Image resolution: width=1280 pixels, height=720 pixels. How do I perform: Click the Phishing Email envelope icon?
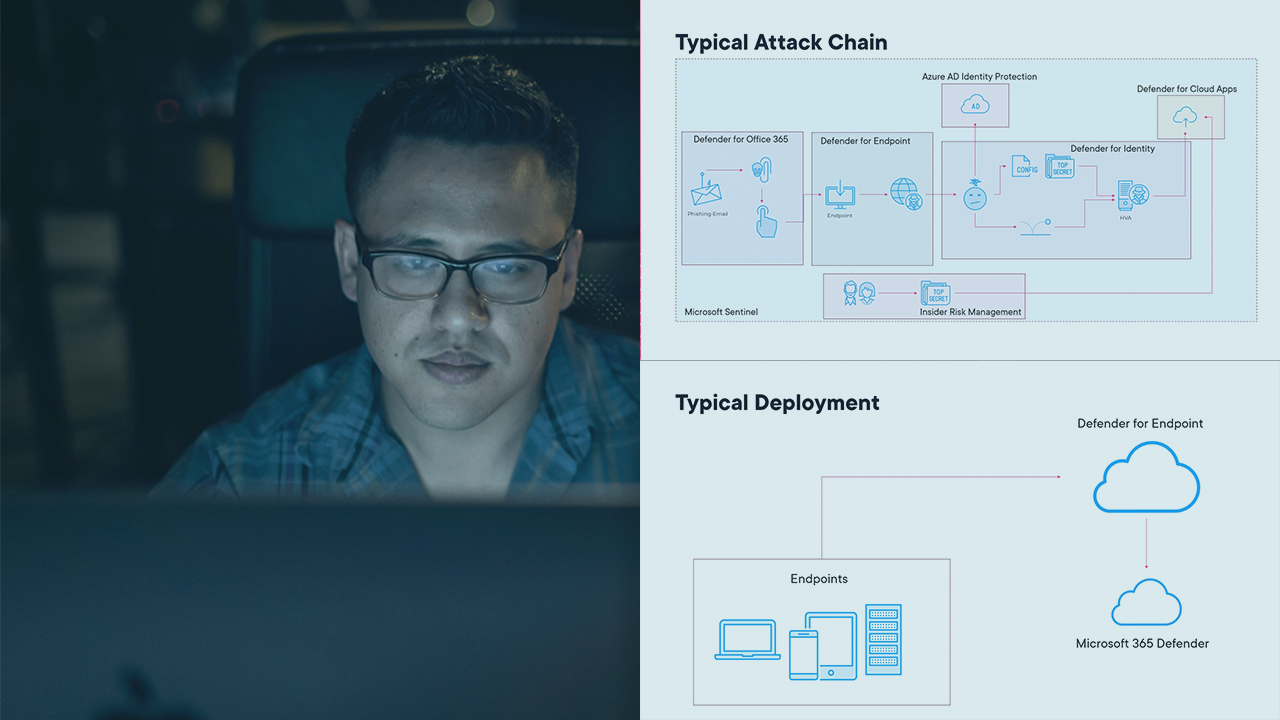click(706, 191)
